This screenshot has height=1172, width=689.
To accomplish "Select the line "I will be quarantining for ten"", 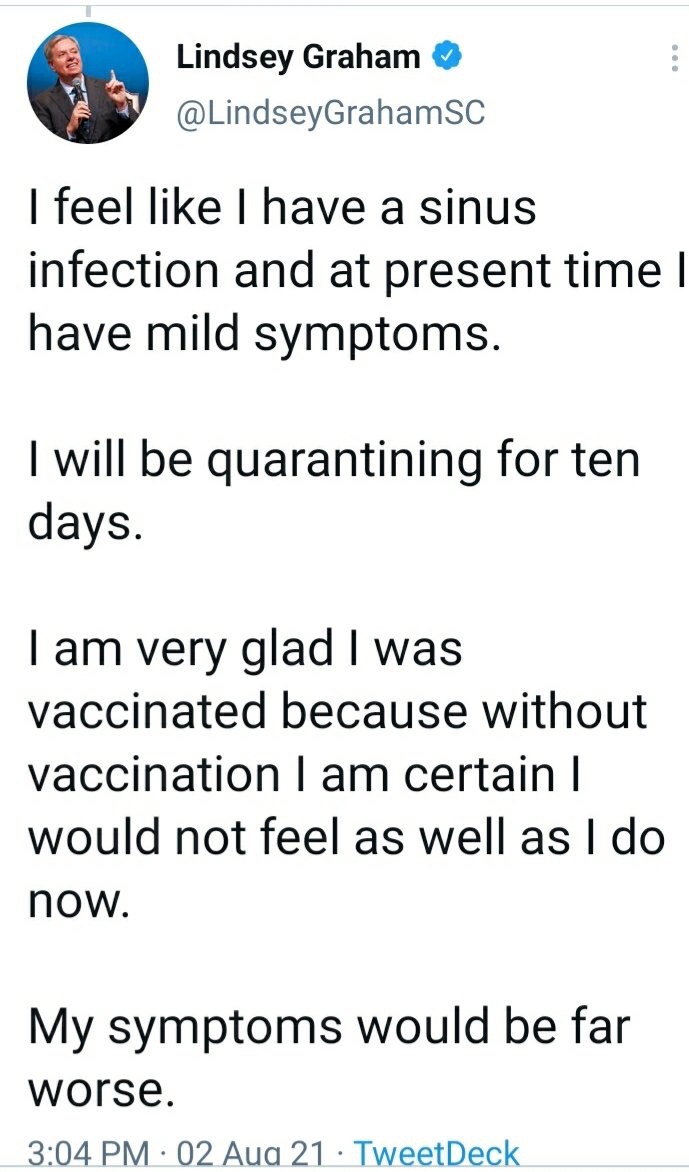I will click(x=334, y=461).
